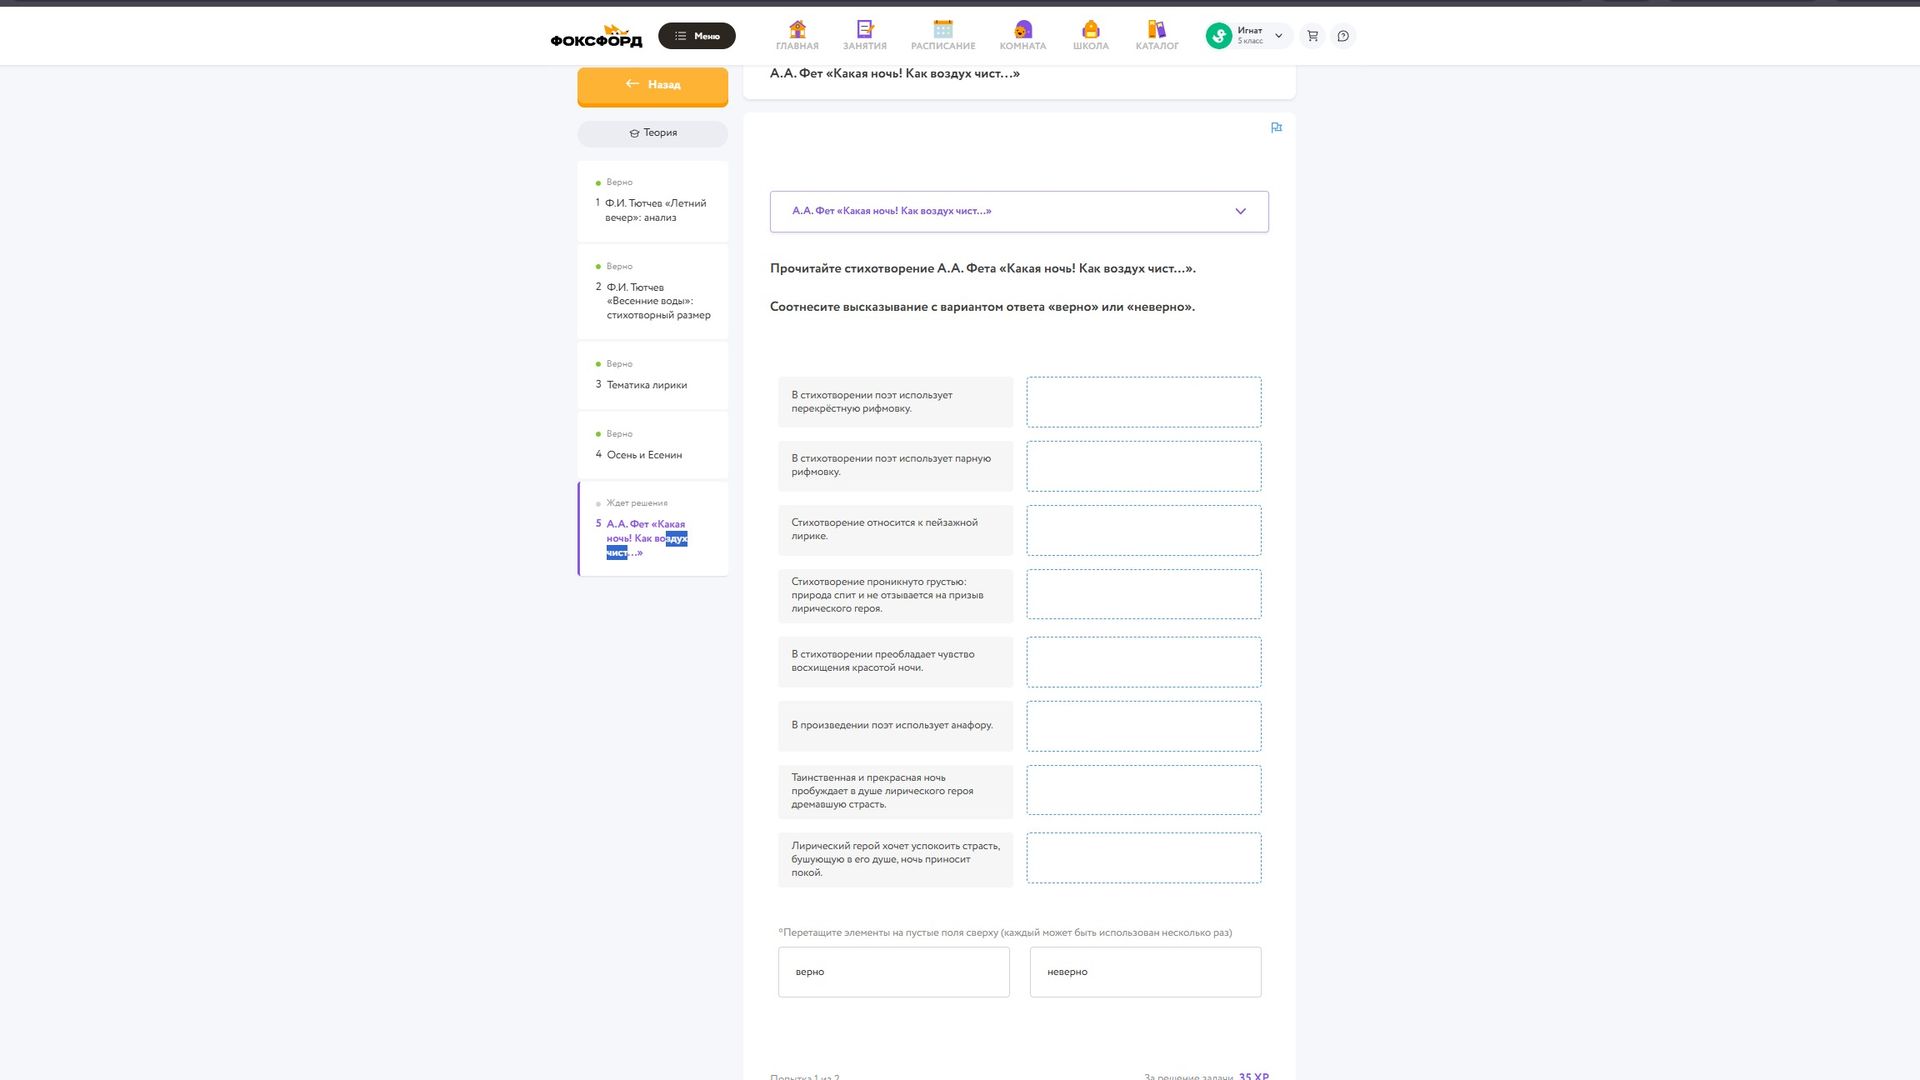This screenshot has height=1080, width=1920.
Task: Click drop field for восхищения красотой ночи statement
Action: 1144,662
